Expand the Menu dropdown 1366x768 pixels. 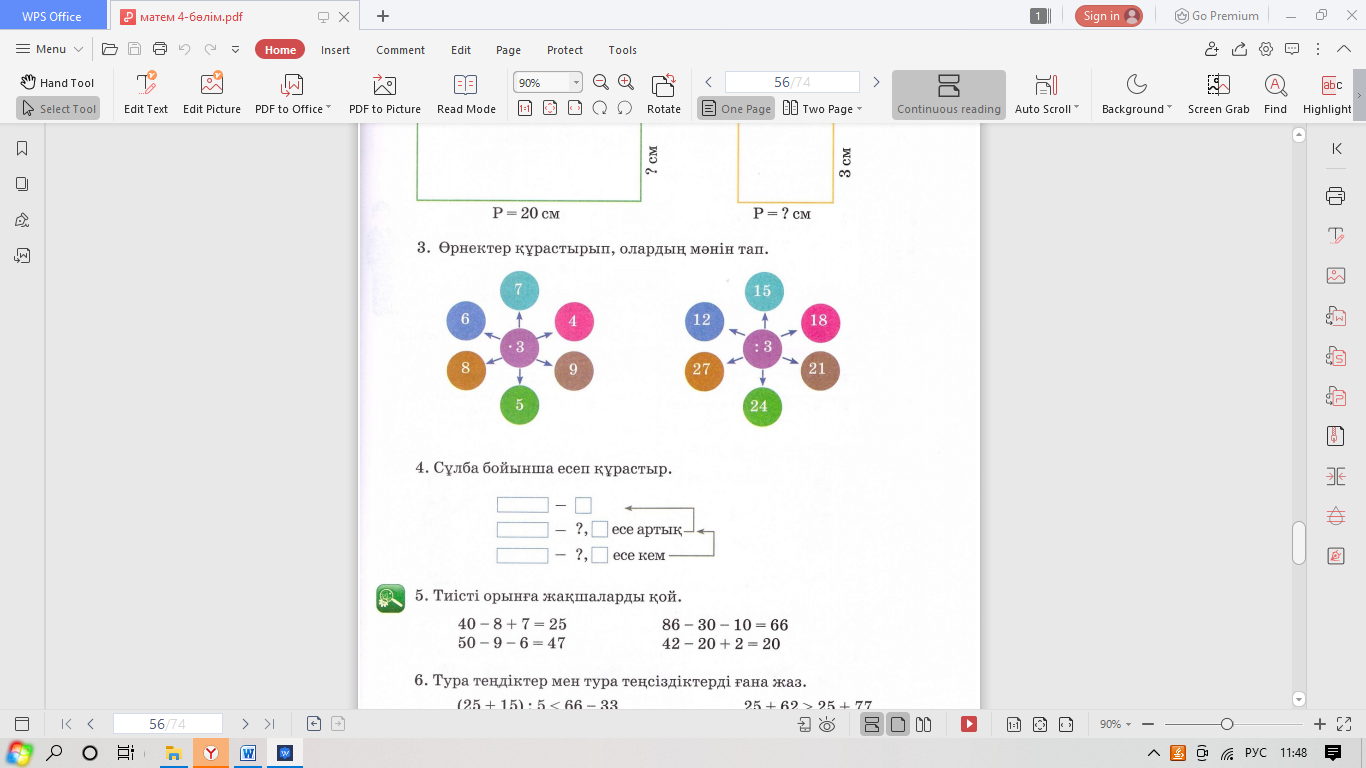[50, 49]
